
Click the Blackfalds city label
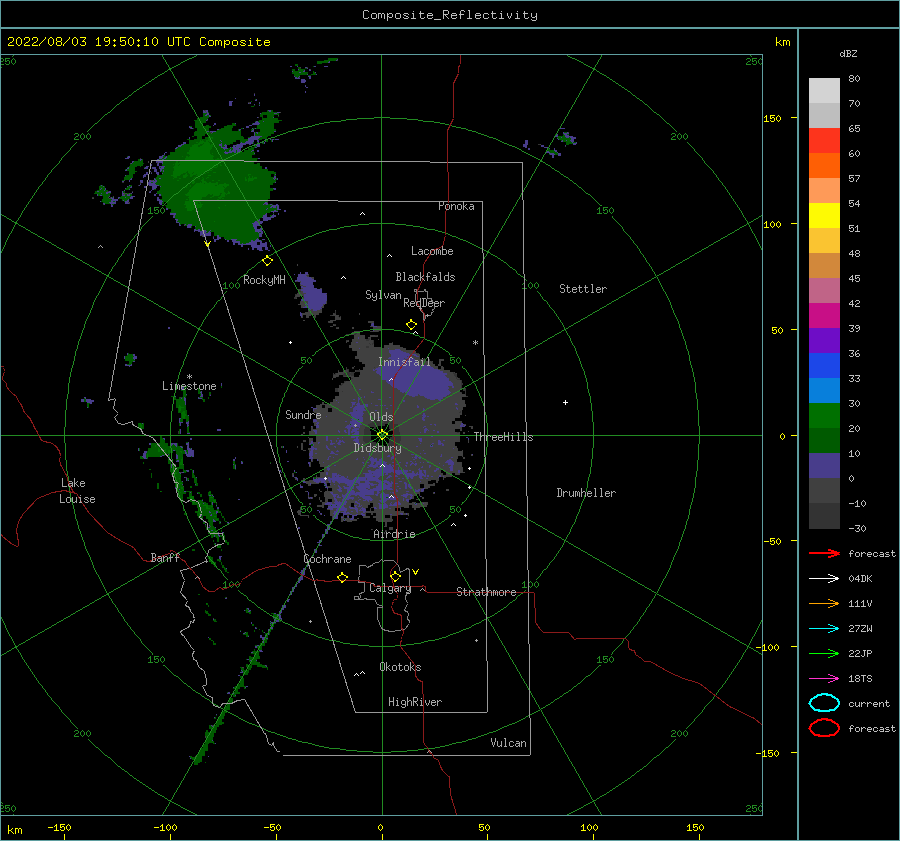coord(425,277)
